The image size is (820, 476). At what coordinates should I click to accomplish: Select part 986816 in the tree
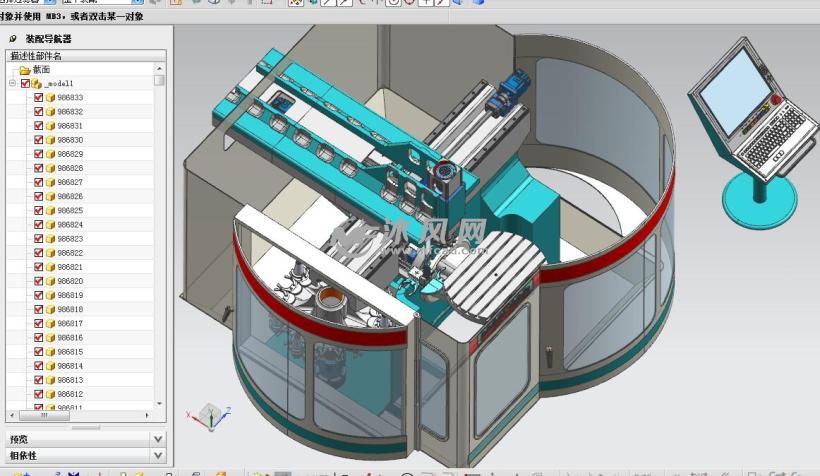coord(70,338)
